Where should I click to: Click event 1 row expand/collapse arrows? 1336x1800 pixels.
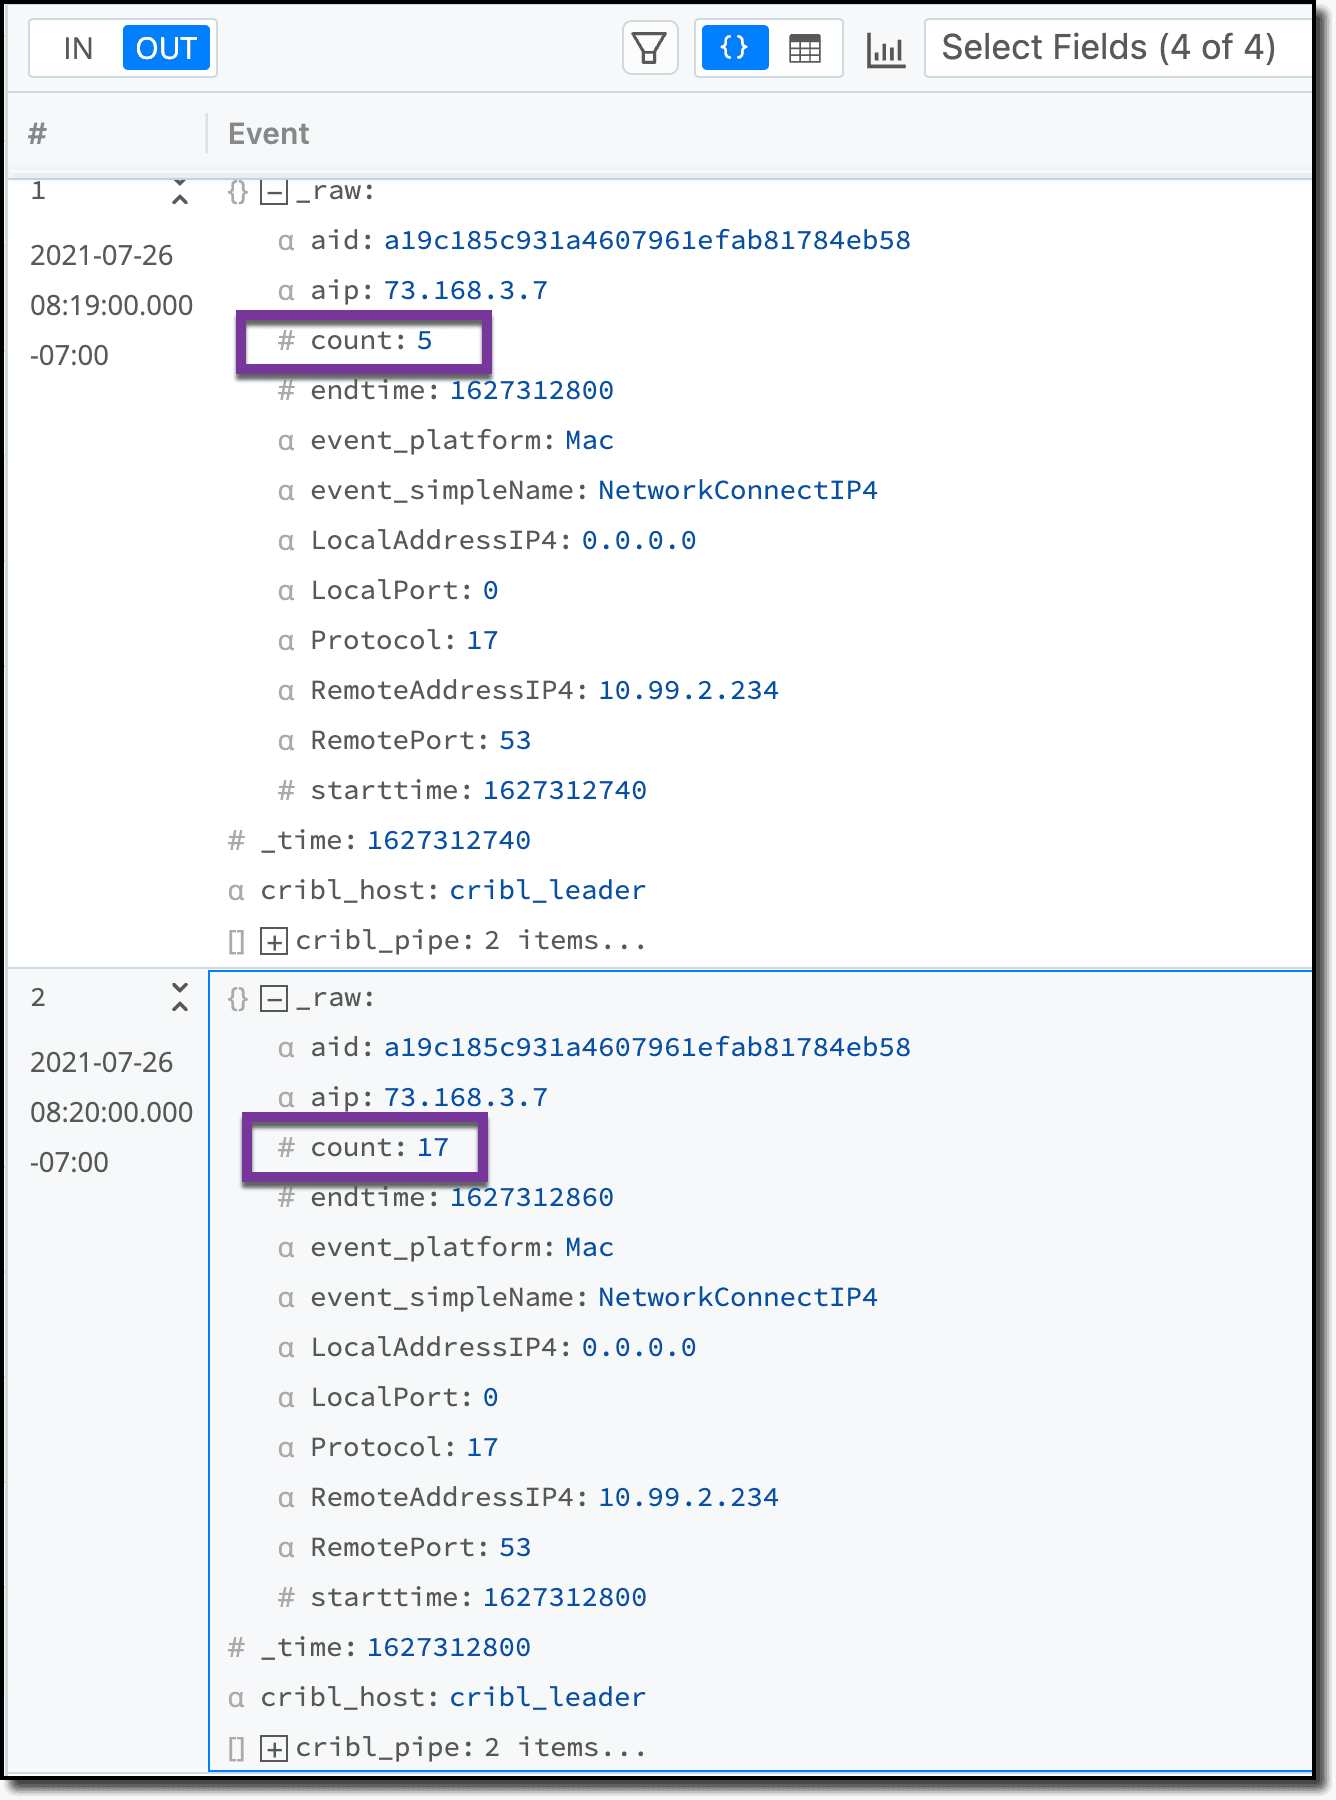click(180, 191)
